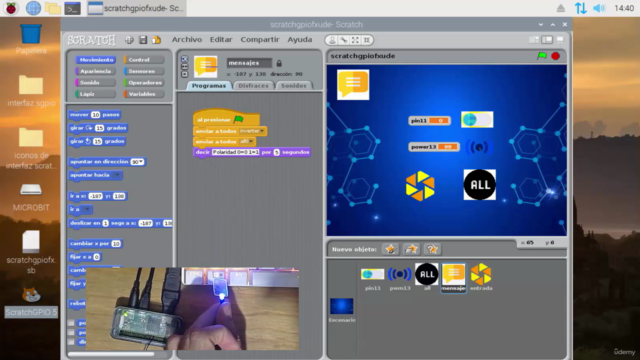
Task: Select the shrink sprite tool
Action: pyautogui.click(x=367, y=40)
